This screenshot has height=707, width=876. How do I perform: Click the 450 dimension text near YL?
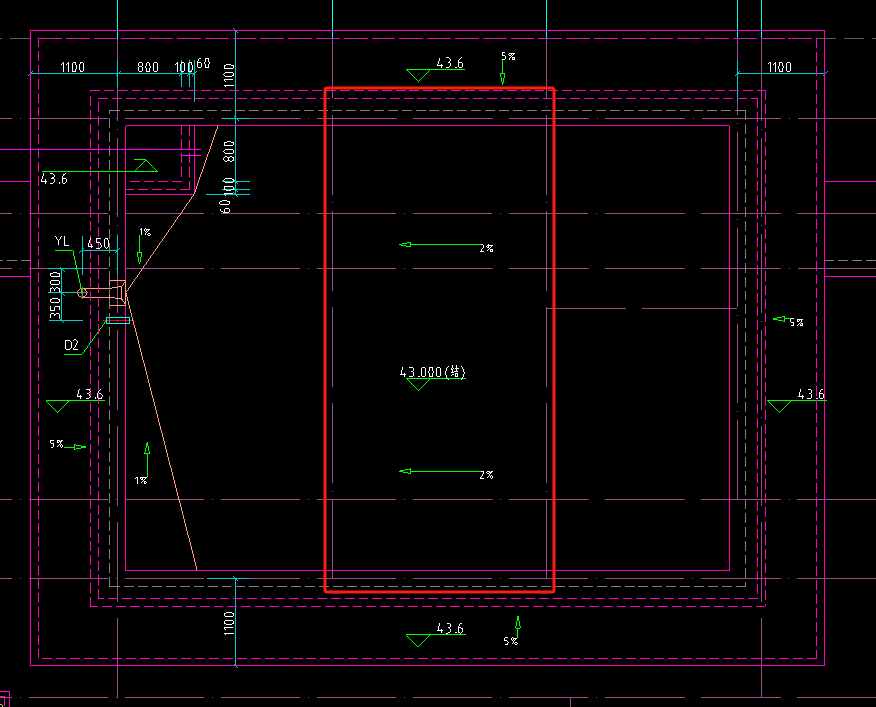(98, 244)
